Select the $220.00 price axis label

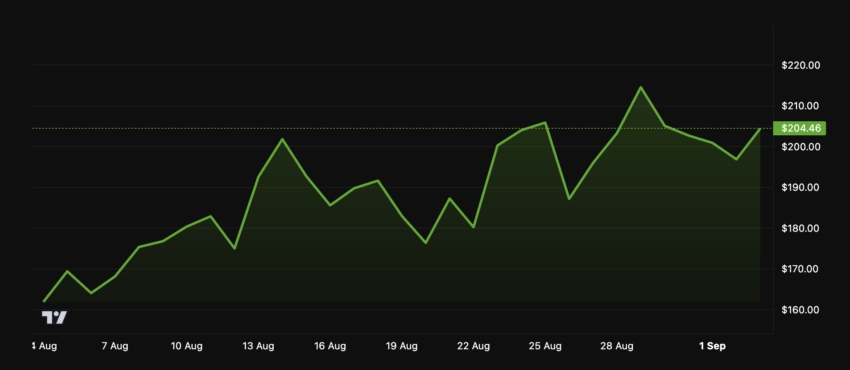click(x=801, y=66)
